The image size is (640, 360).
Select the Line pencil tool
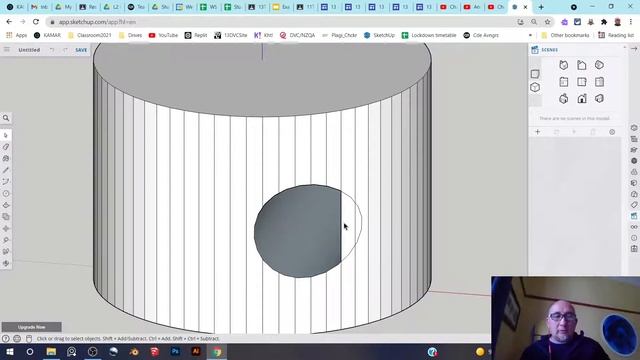click(x=6, y=170)
